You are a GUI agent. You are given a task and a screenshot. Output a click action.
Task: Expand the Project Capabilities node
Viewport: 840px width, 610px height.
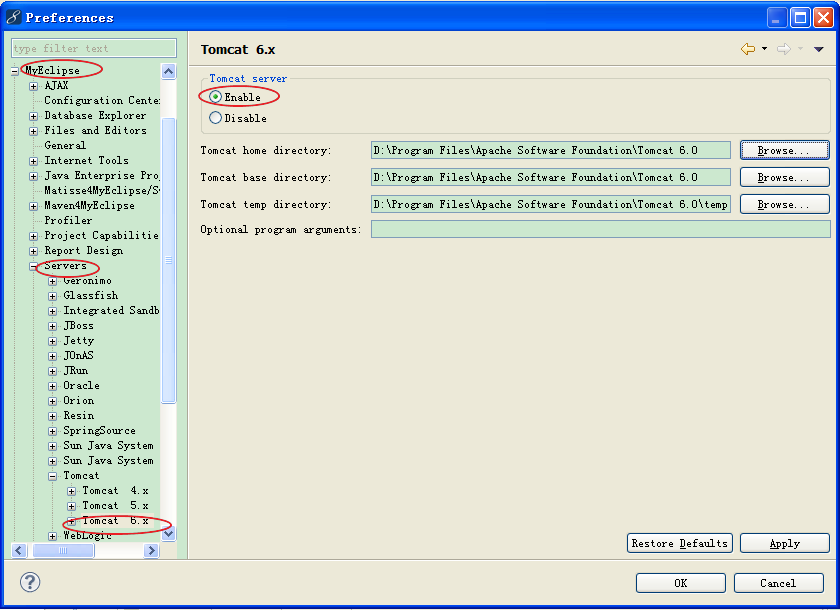click(34, 236)
